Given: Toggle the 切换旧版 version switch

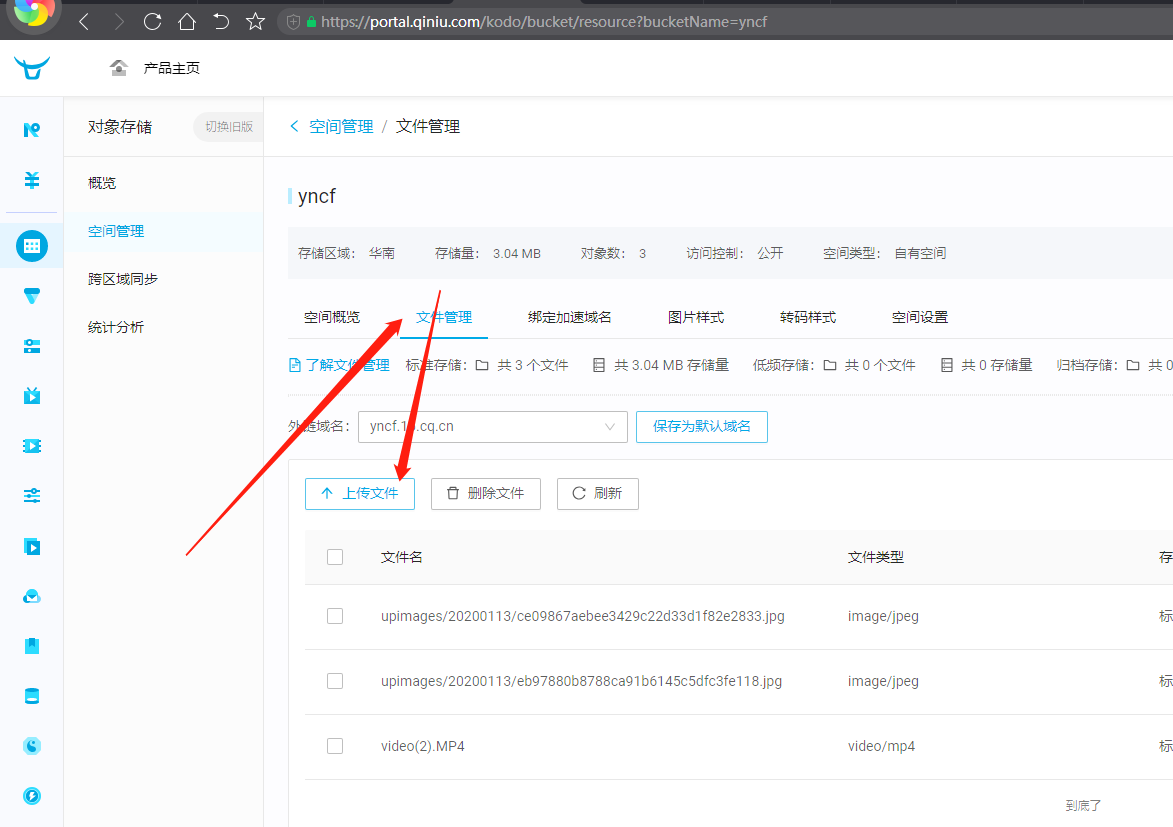Looking at the screenshot, I should (x=228, y=127).
